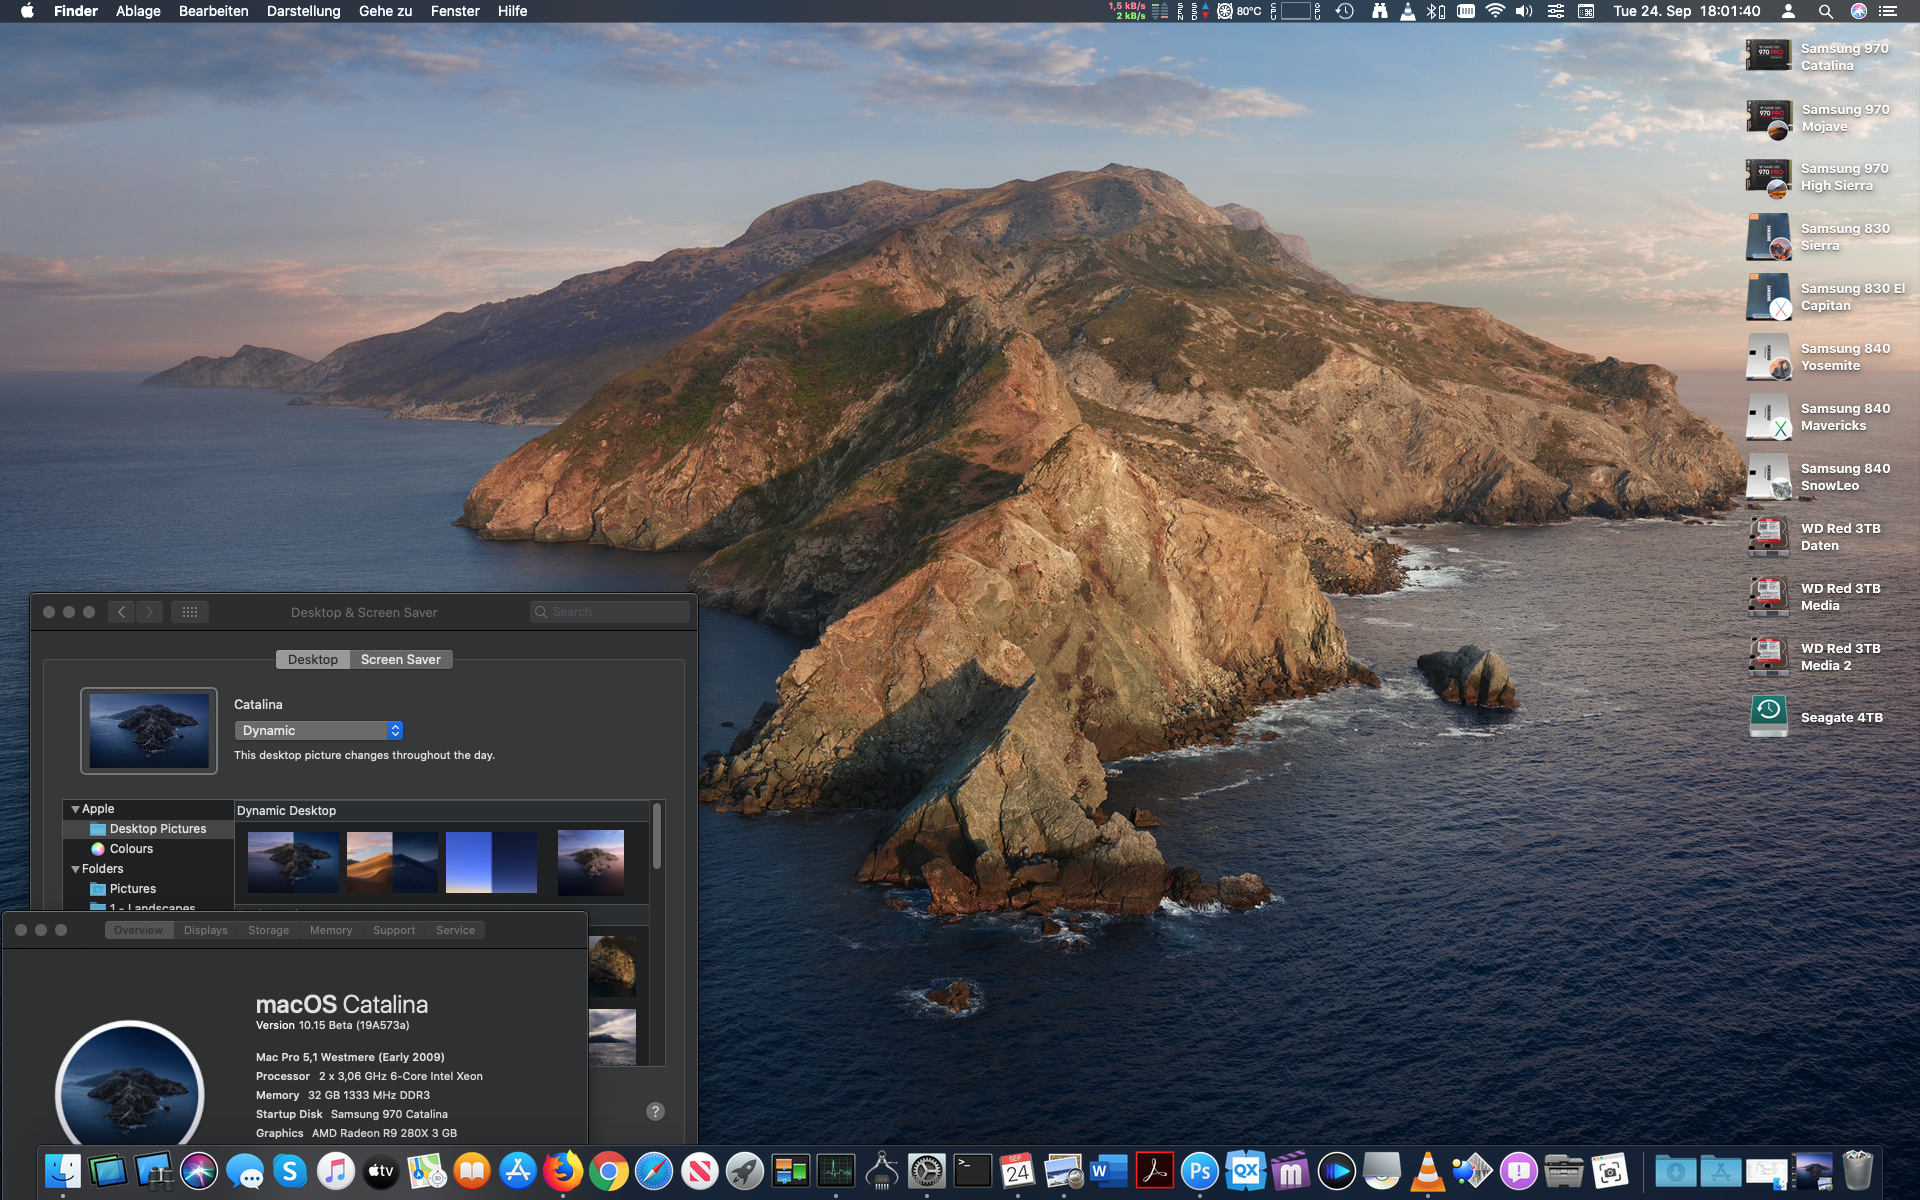Launch Photoshop from the dock
This screenshot has width=1920, height=1200.
1199,1171
